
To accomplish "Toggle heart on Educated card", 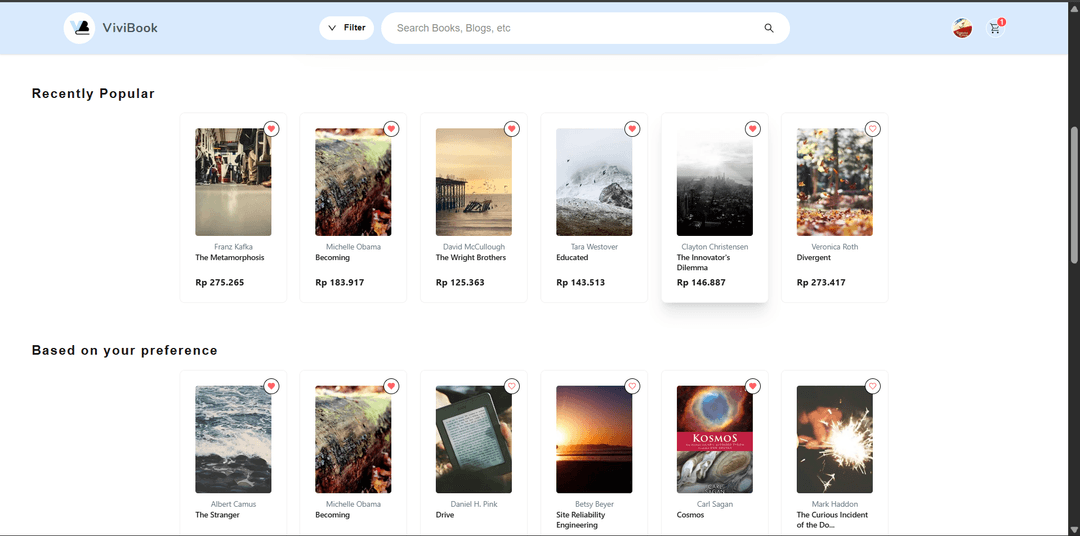I will [632, 129].
